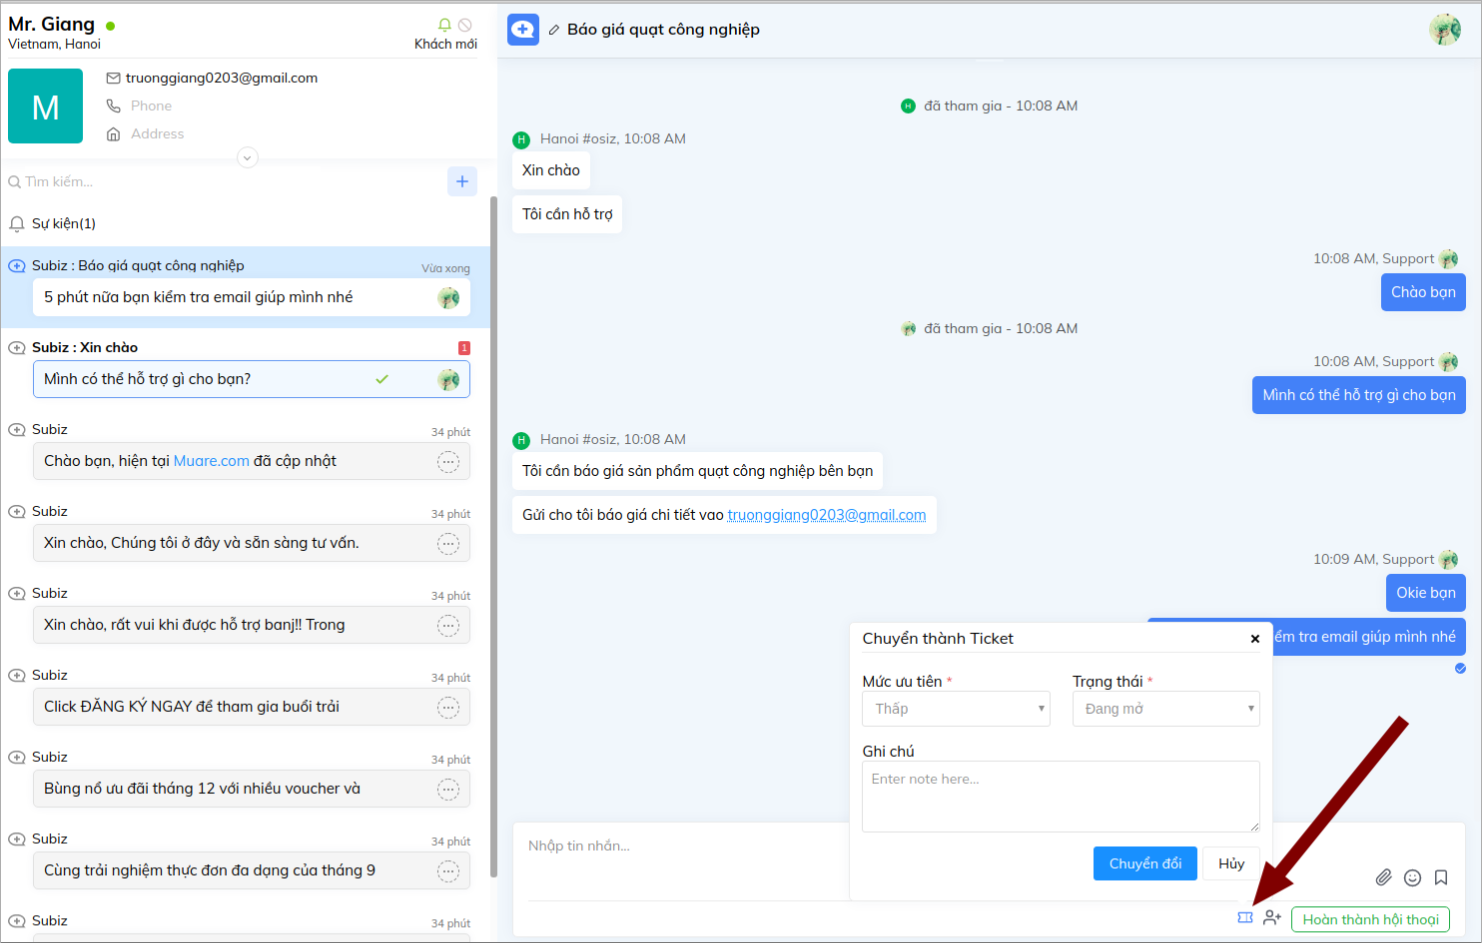Screen dimensions: 1482x943
Task: Click the Ghi chú note text area
Action: (x=1060, y=796)
